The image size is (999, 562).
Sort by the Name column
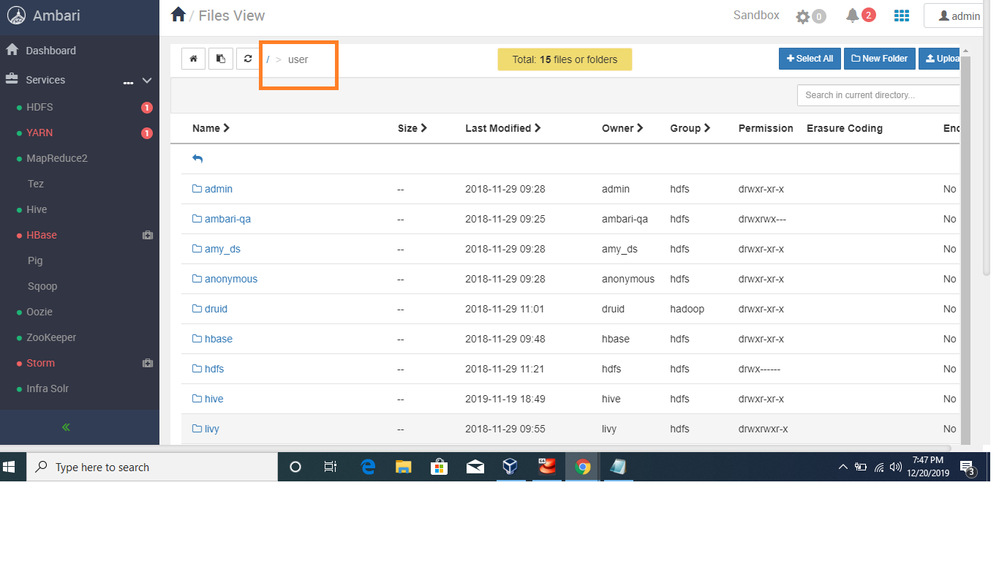pos(210,128)
